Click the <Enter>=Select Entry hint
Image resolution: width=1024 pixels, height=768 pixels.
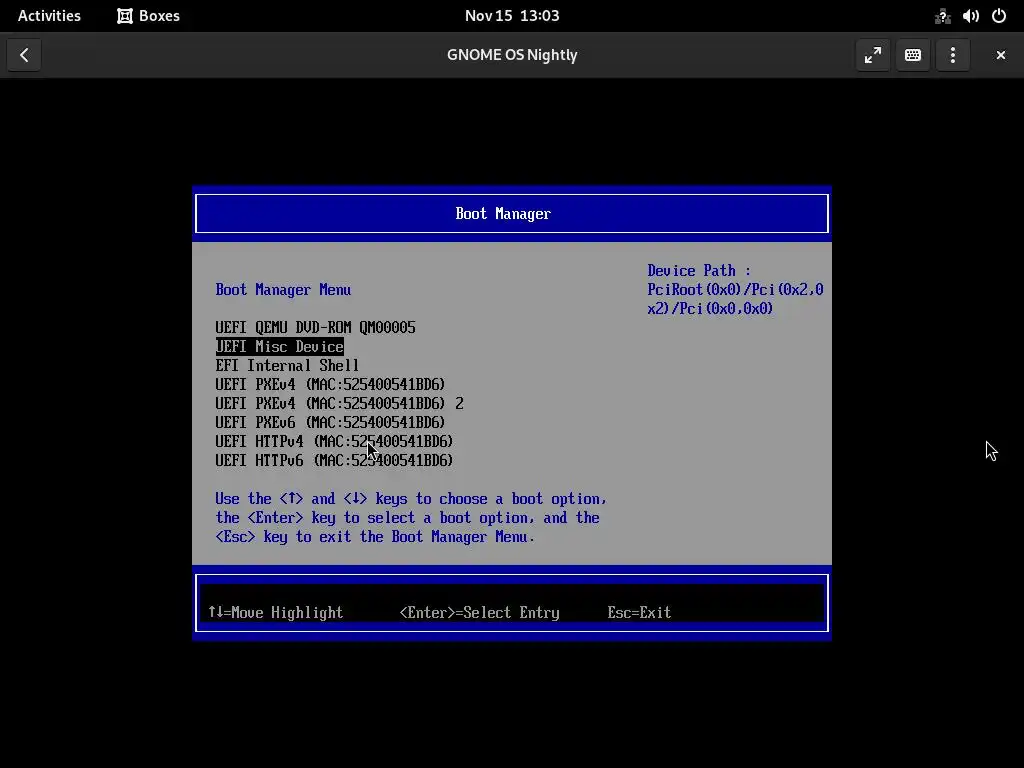pos(479,613)
